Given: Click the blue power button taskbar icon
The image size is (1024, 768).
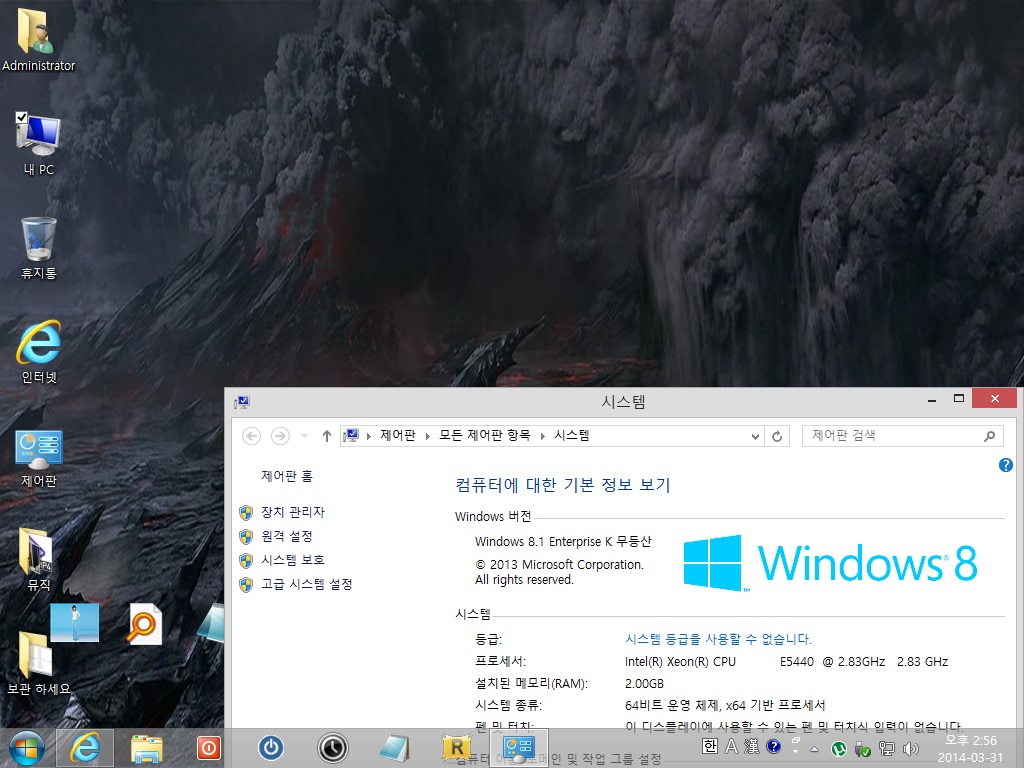Looking at the screenshot, I should [x=270, y=748].
